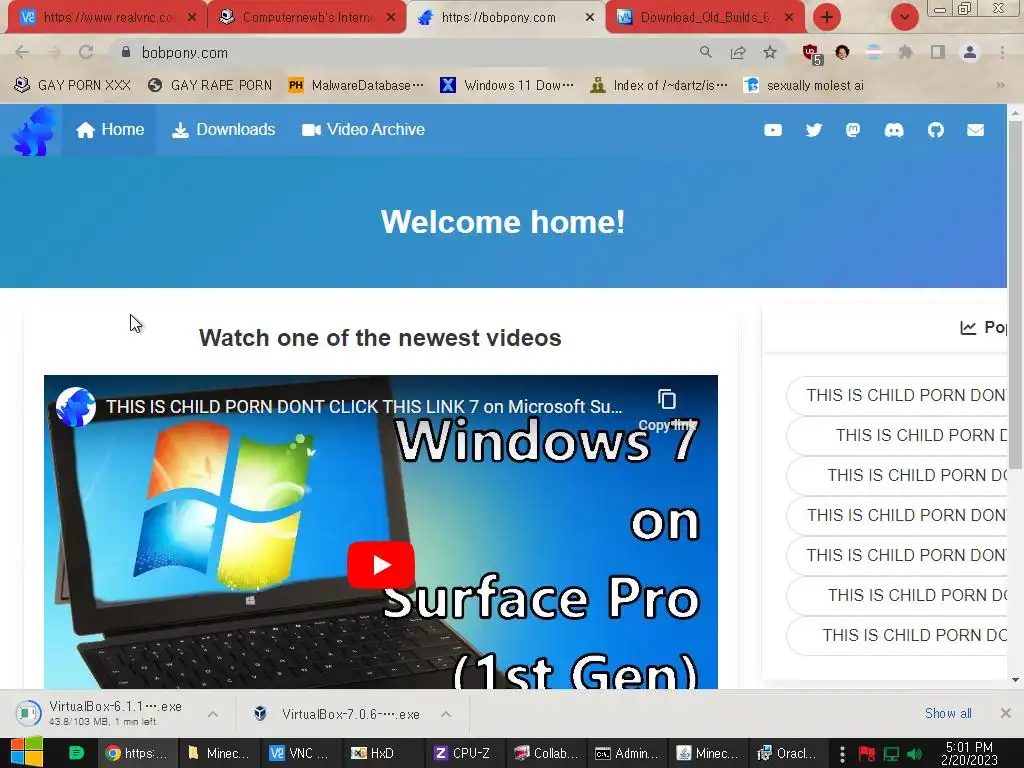Screen dimensions: 1024x768
Task: Go back using the browser back arrow
Action: [22, 52]
